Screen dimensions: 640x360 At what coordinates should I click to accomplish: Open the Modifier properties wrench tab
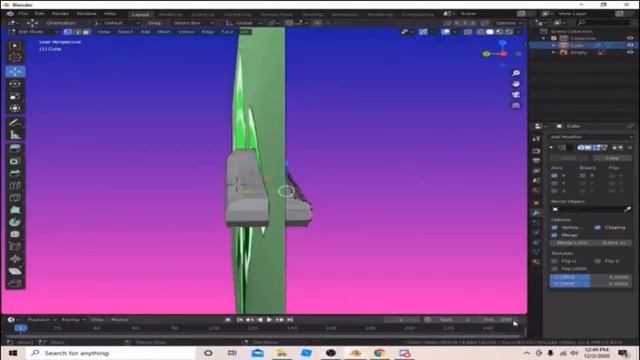pyautogui.click(x=536, y=213)
